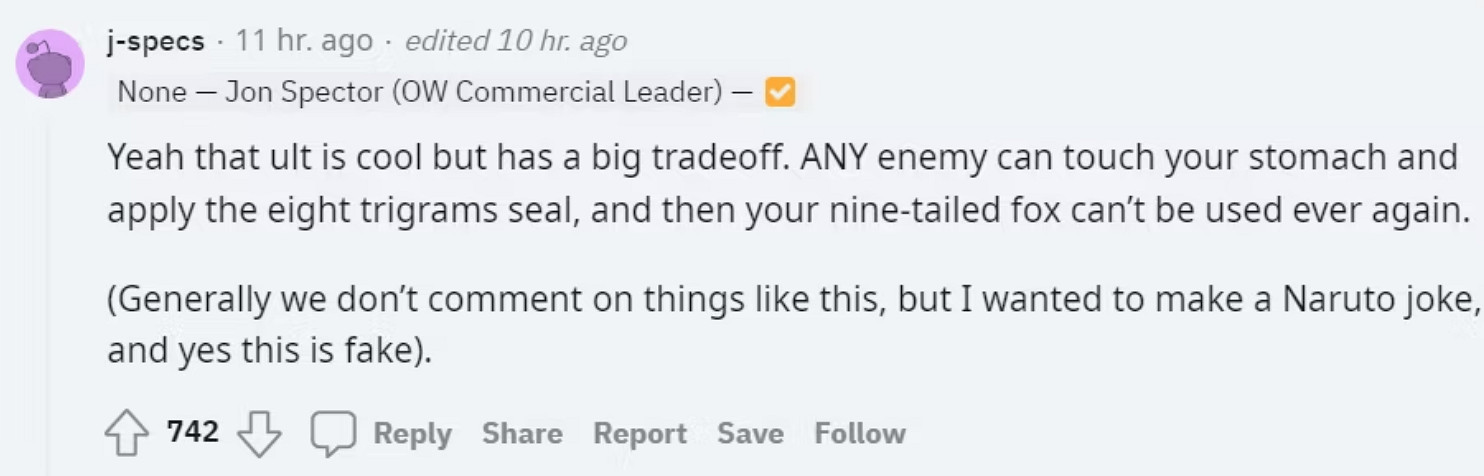
Task: Click the speech bubble reply icon
Action: tap(333, 433)
